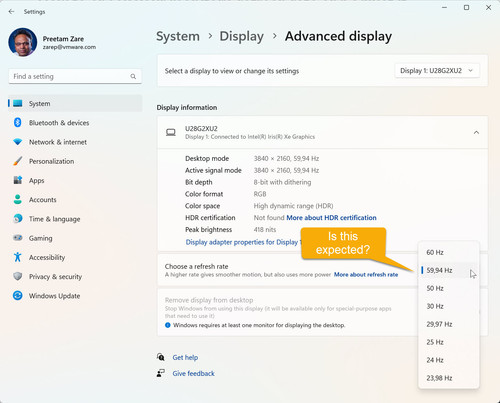This screenshot has height=403, width=500.
Task: Click the Choose a refresh rate heading
Action: coord(196,266)
